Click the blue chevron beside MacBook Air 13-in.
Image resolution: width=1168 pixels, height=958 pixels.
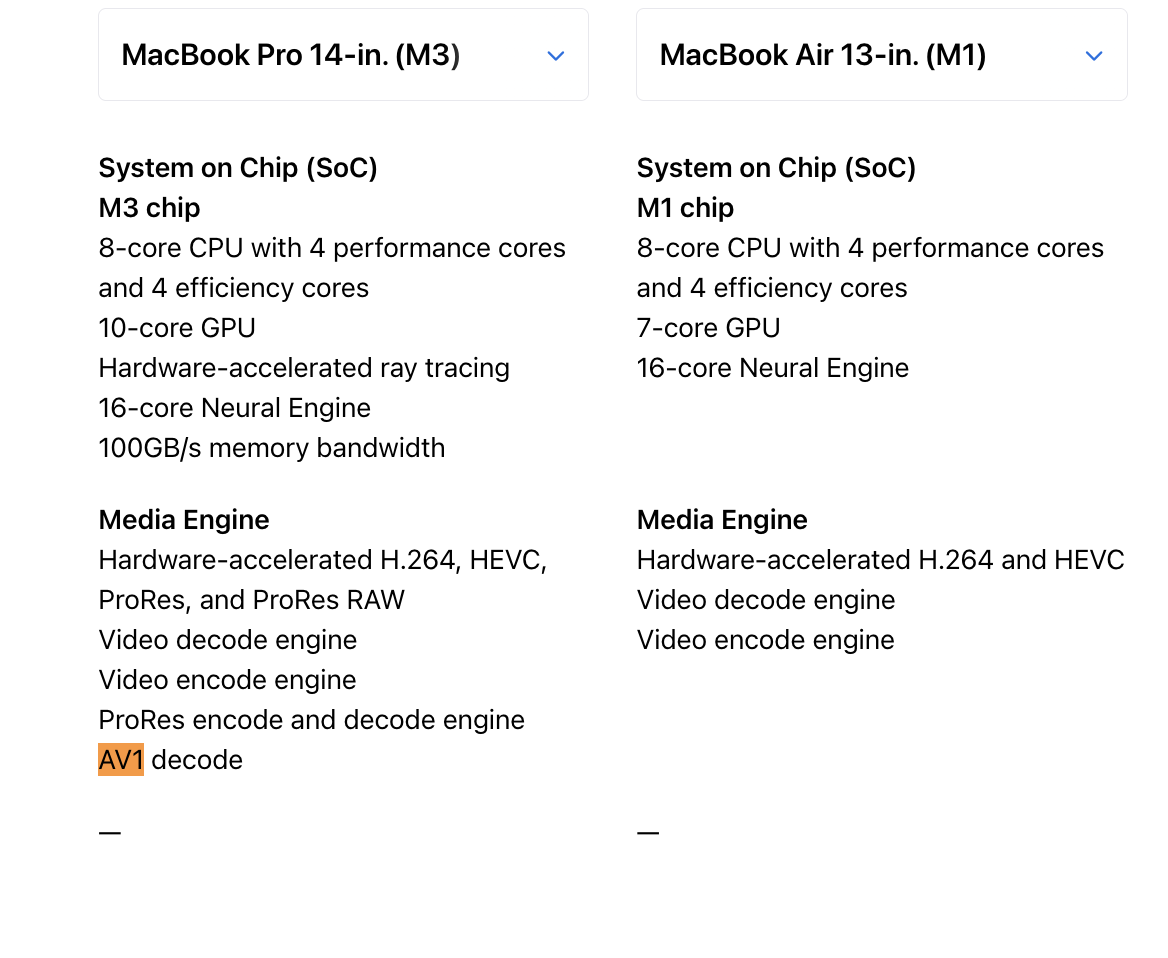click(x=1094, y=56)
